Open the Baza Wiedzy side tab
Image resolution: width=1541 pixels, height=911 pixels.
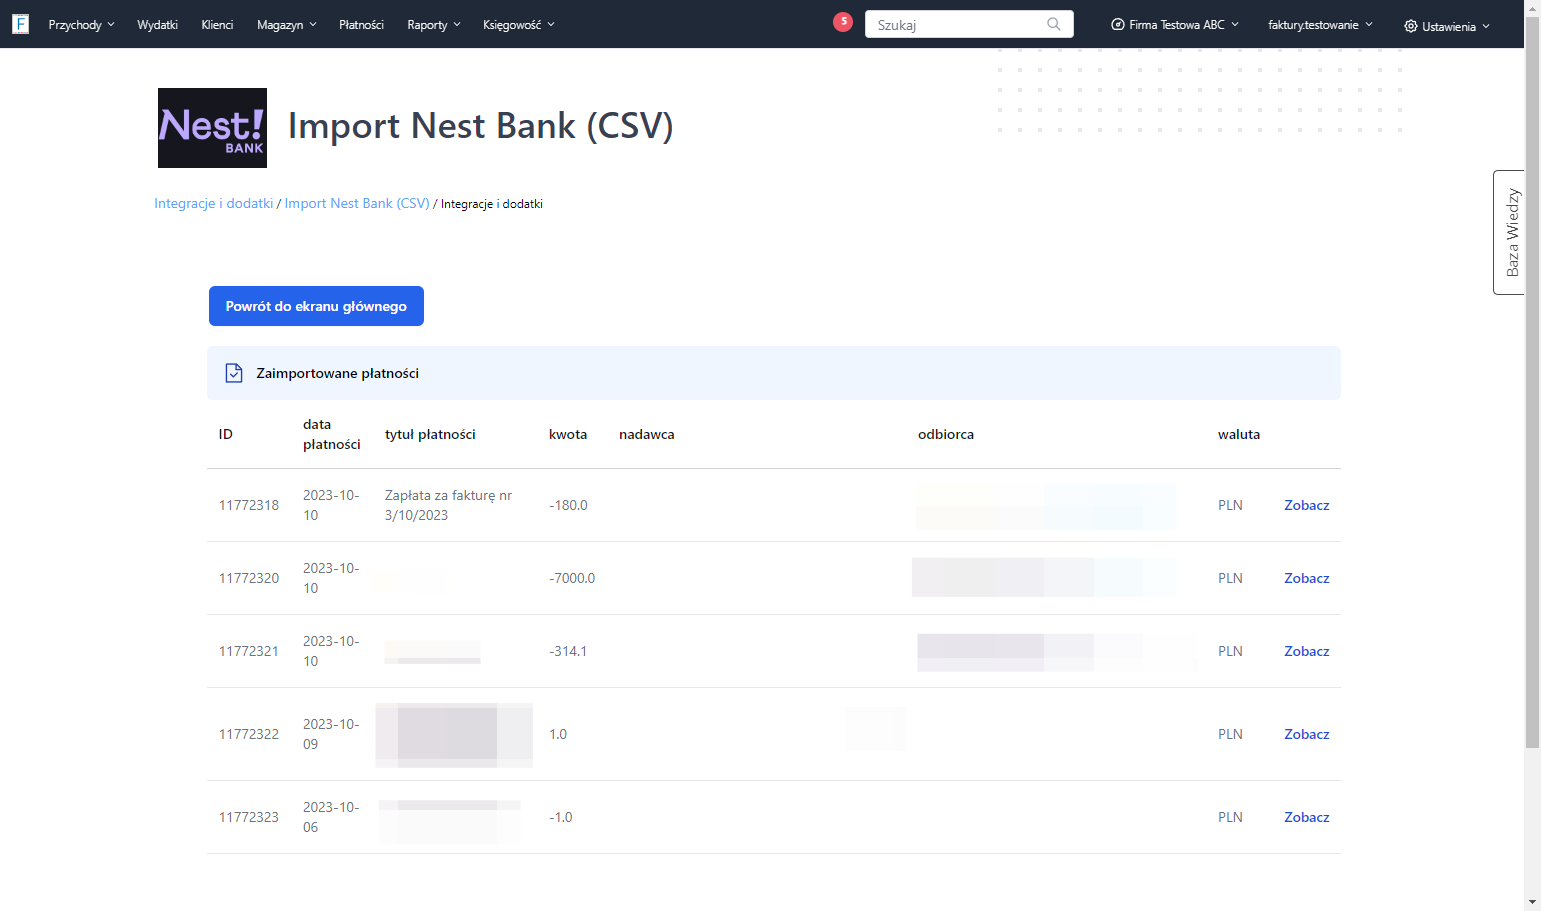pyautogui.click(x=1509, y=232)
